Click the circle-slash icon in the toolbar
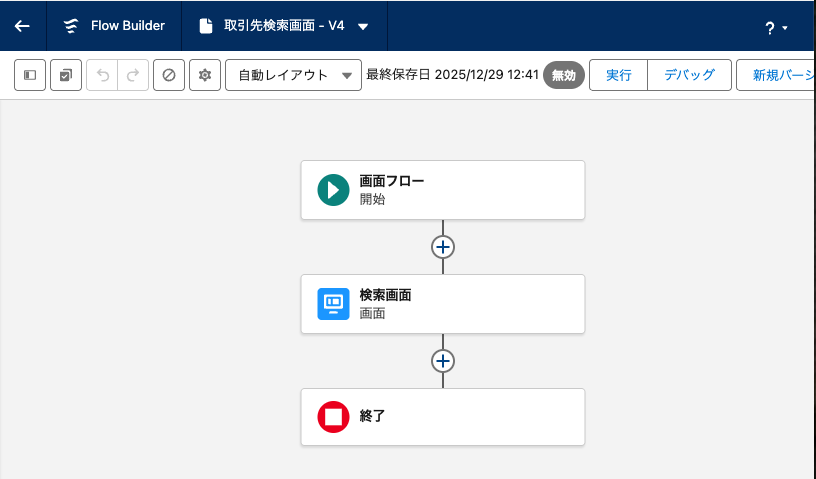The width and height of the screenshot is (816, 479). pos(169,75)
